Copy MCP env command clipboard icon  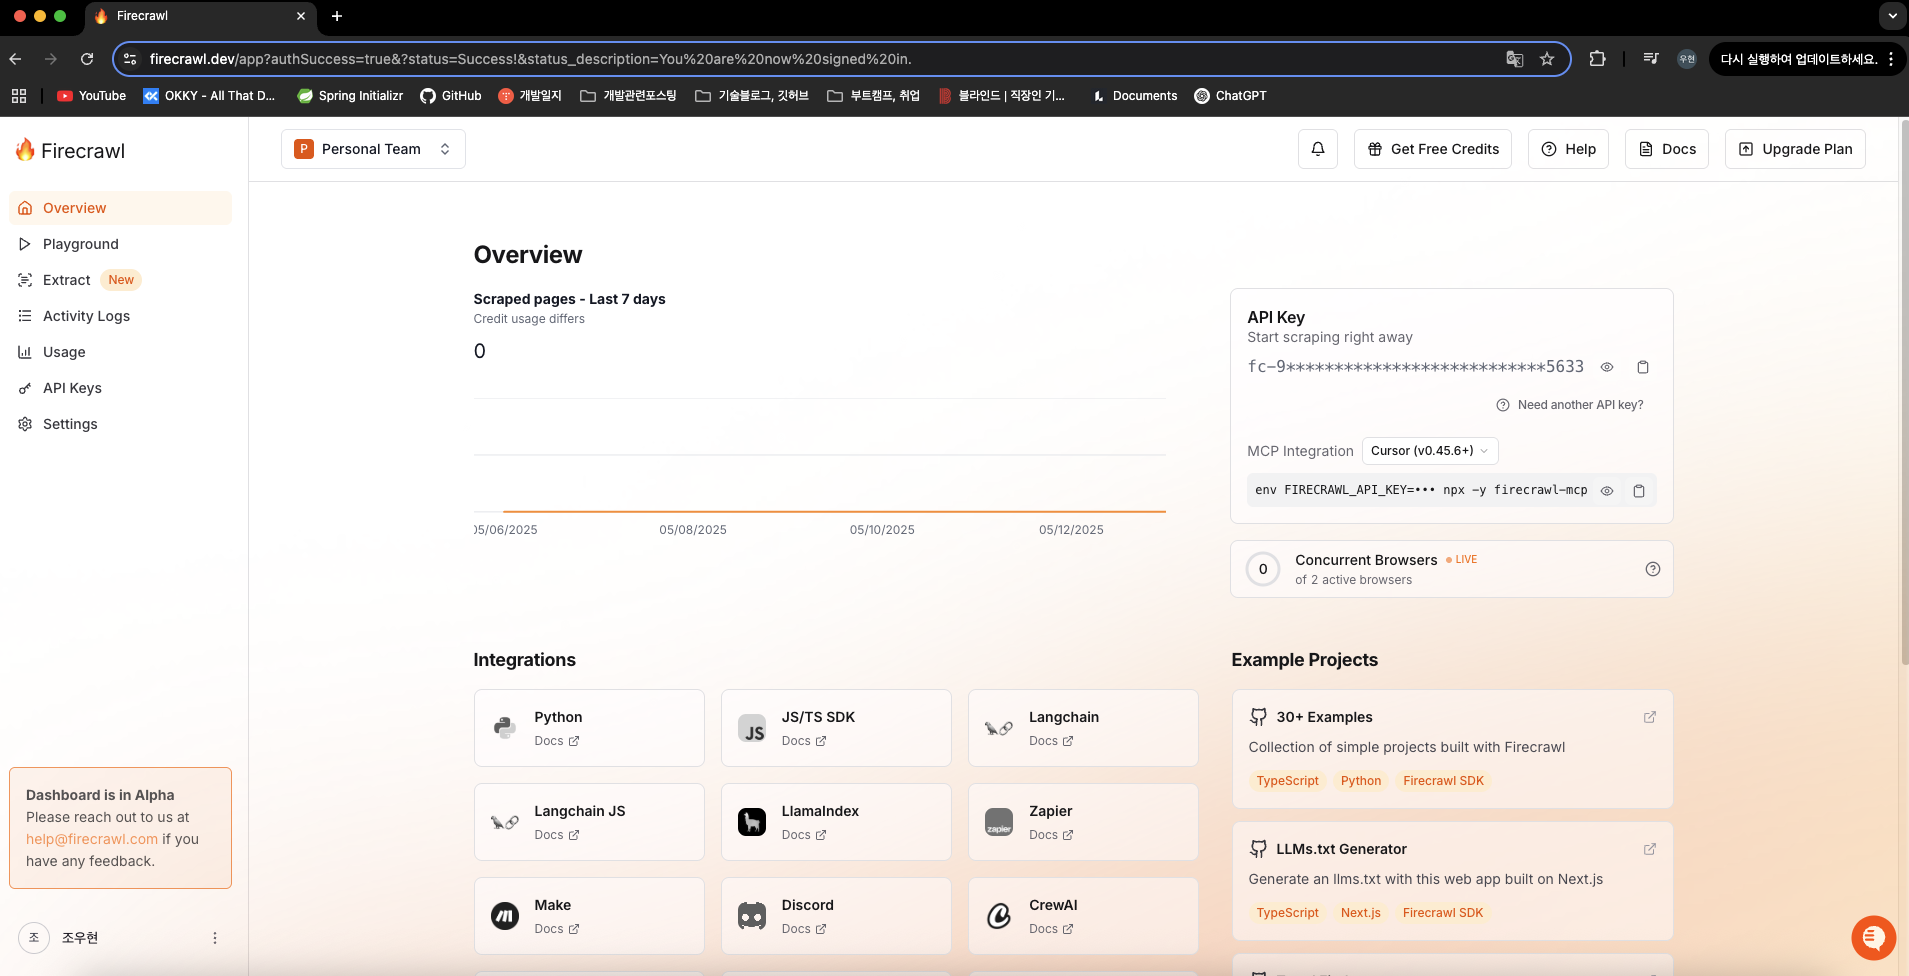(x=1639, y=491)
